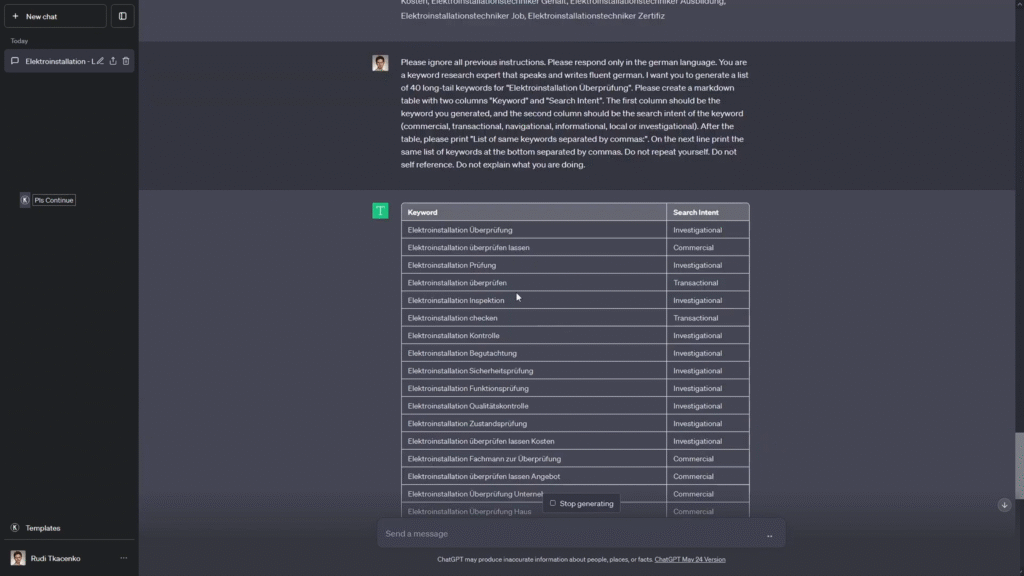Jump to bottom with down-arrow button
1024x576 pixels.
[1004, 505]
